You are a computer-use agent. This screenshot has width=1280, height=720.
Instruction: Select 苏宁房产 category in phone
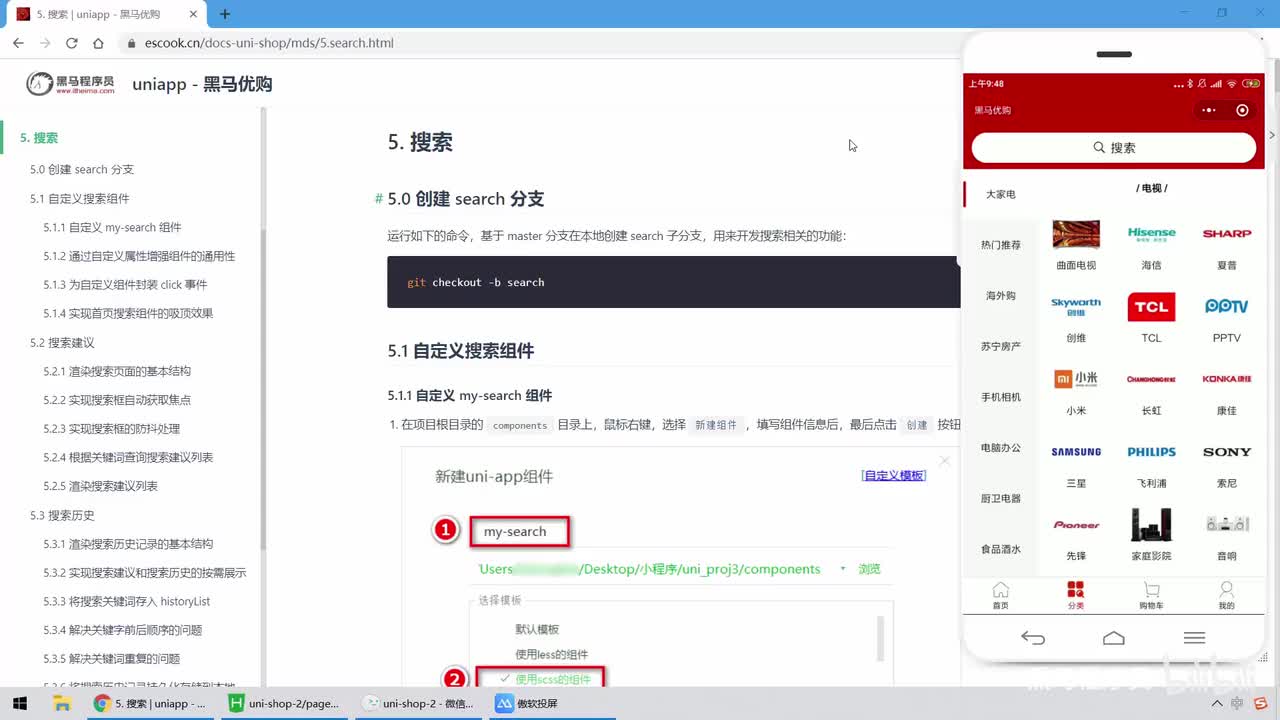pos(1000,346)
